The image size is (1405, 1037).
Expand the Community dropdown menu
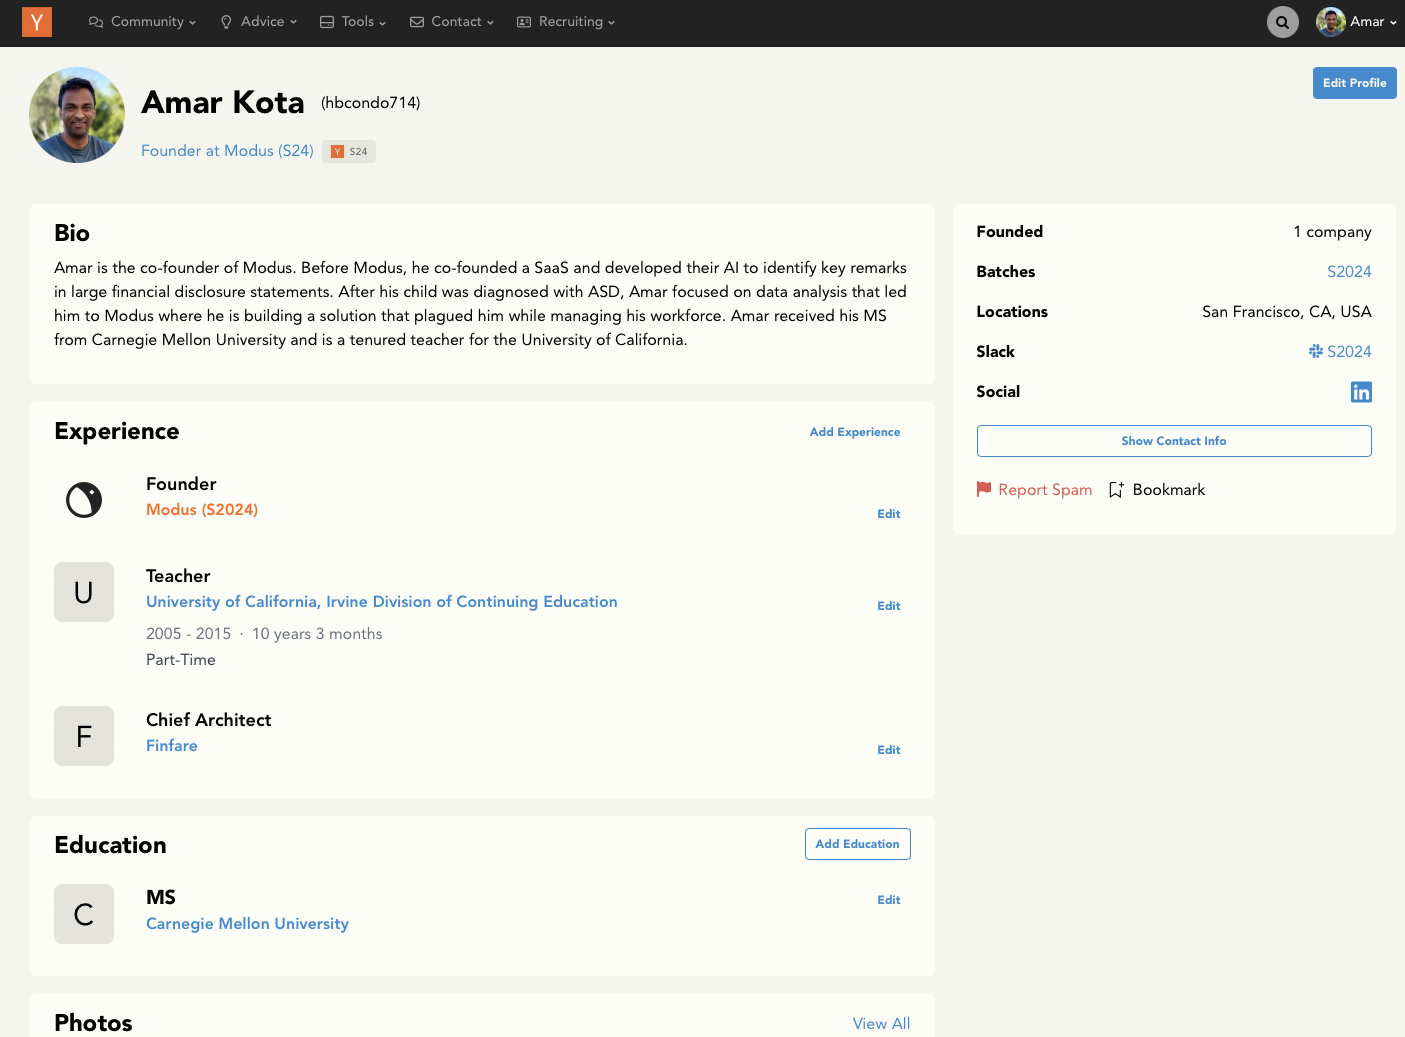[142, 22]
